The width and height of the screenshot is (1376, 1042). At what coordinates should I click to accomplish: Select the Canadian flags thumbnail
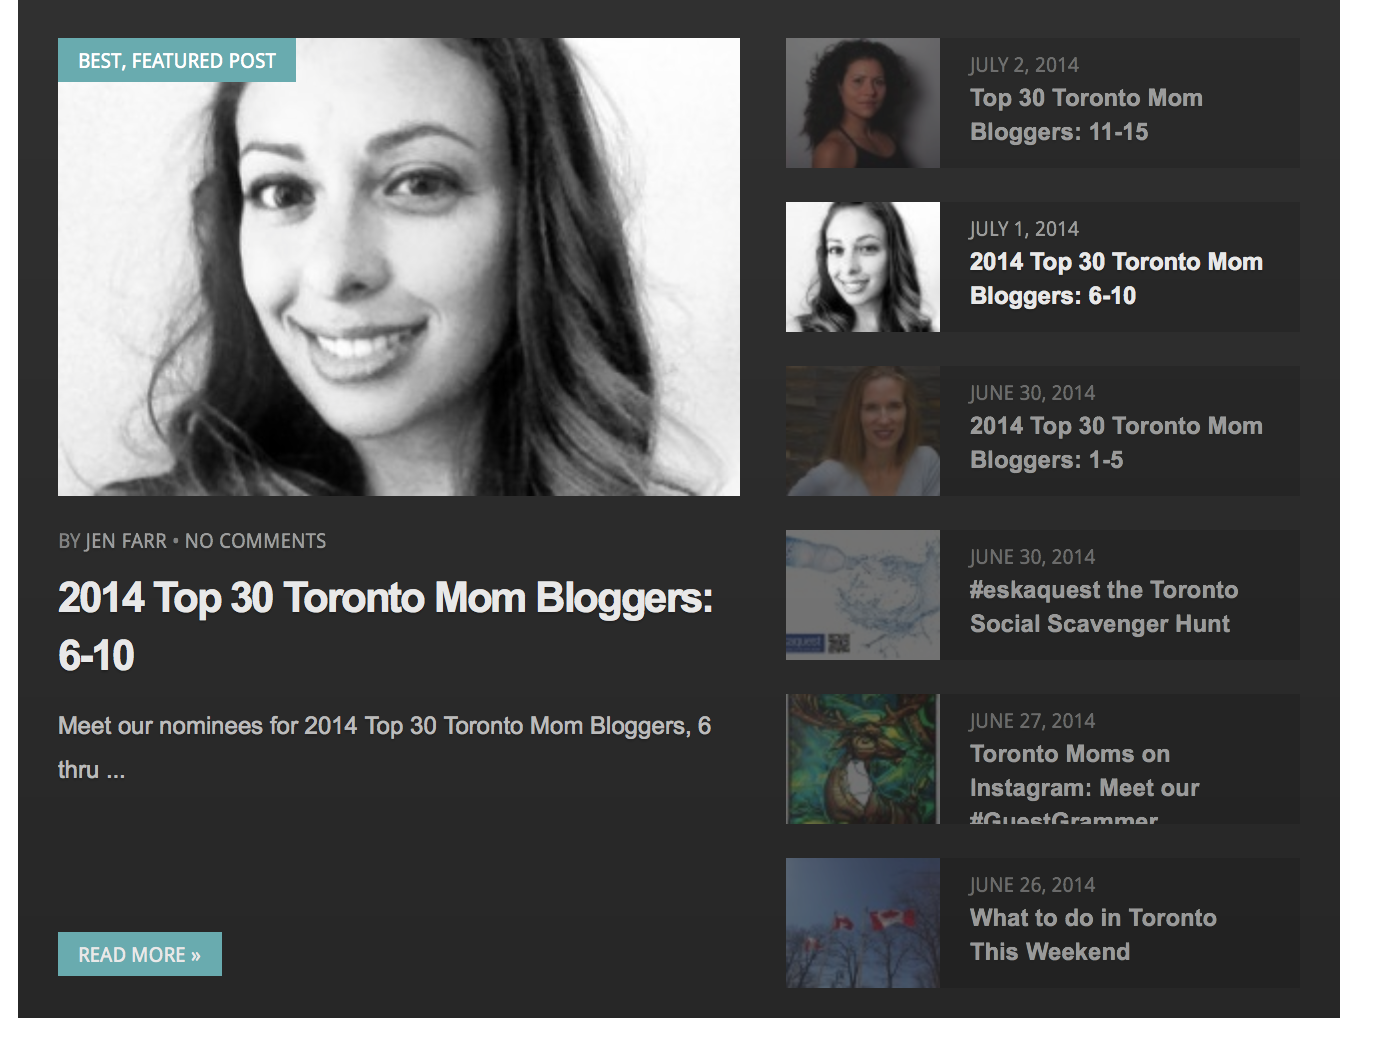[x=863, y=923]
